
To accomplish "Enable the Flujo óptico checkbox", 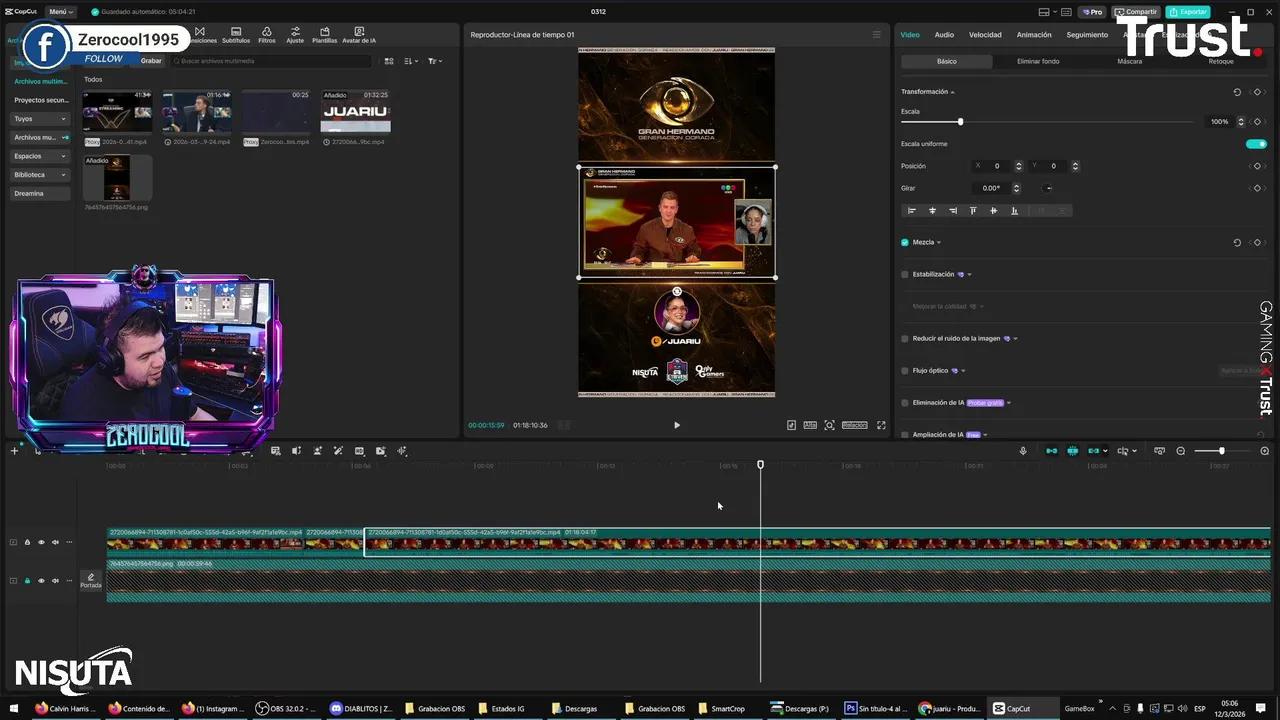I will click(905, 370).
